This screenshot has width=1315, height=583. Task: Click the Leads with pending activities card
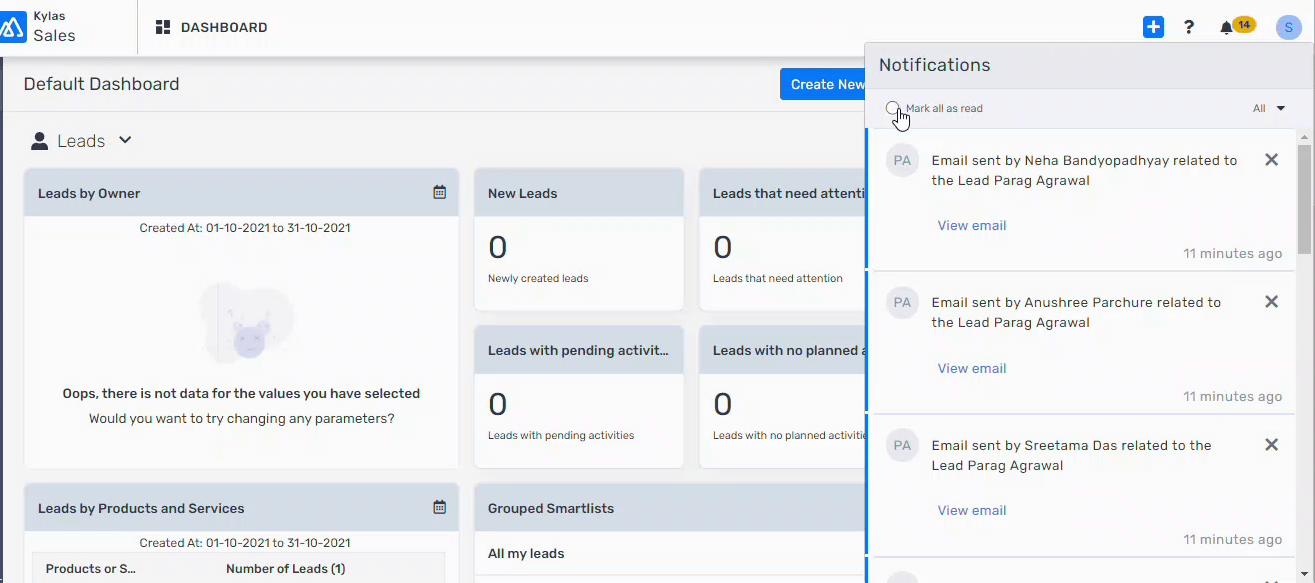tap(579, 396)
